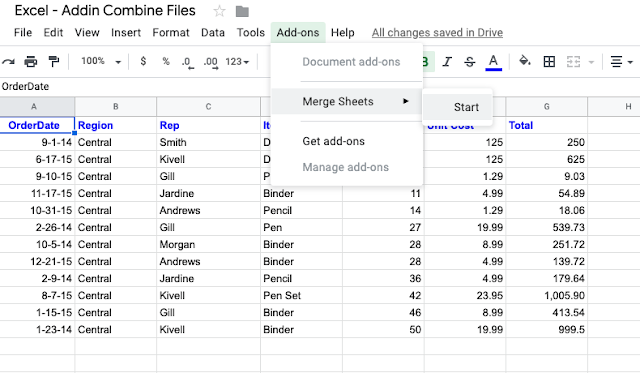640x373 pixels.
Task: Click All changes saved in Drive link
Action: [x=437, y=33]
